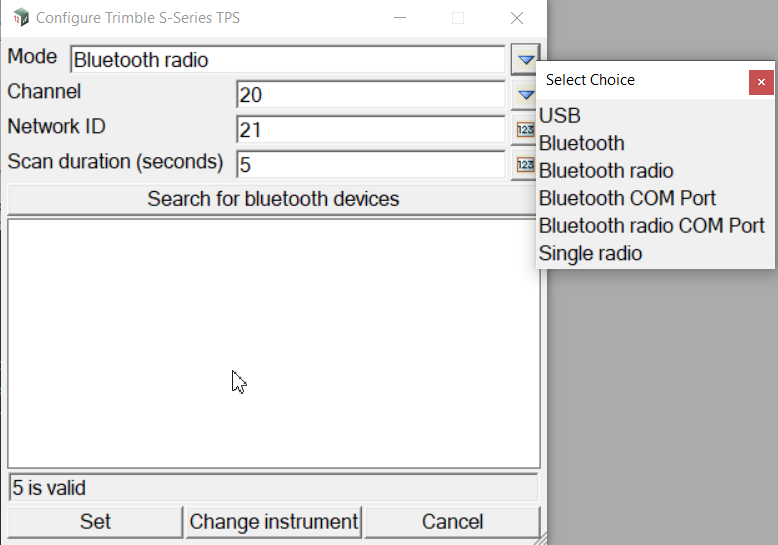Image resolution: width=778 pixels, height=545 pixels.
Task: Focus the Mode text field
Action: (x=288, y=60)
